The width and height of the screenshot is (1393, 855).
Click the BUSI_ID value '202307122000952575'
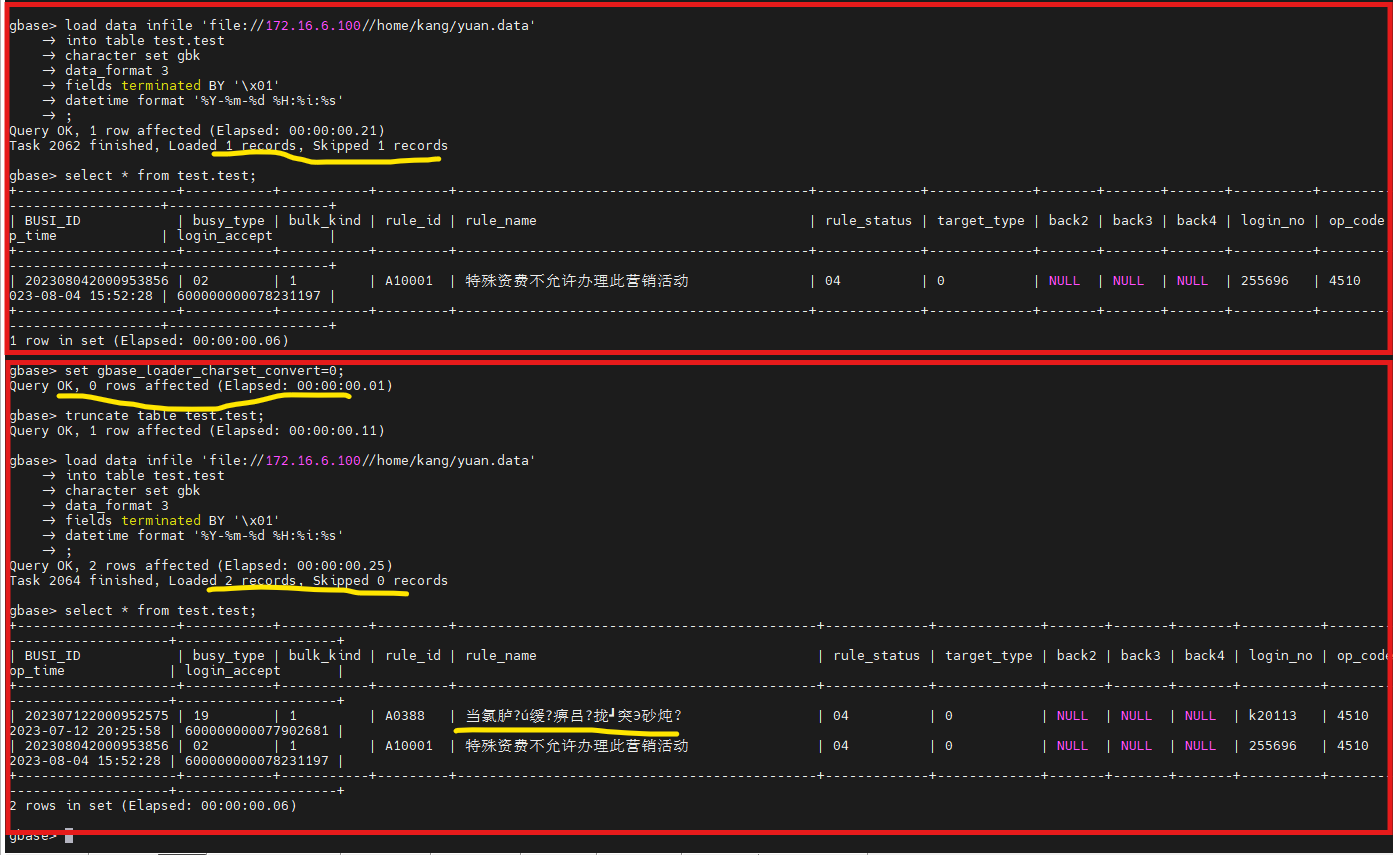pos(97,716)
